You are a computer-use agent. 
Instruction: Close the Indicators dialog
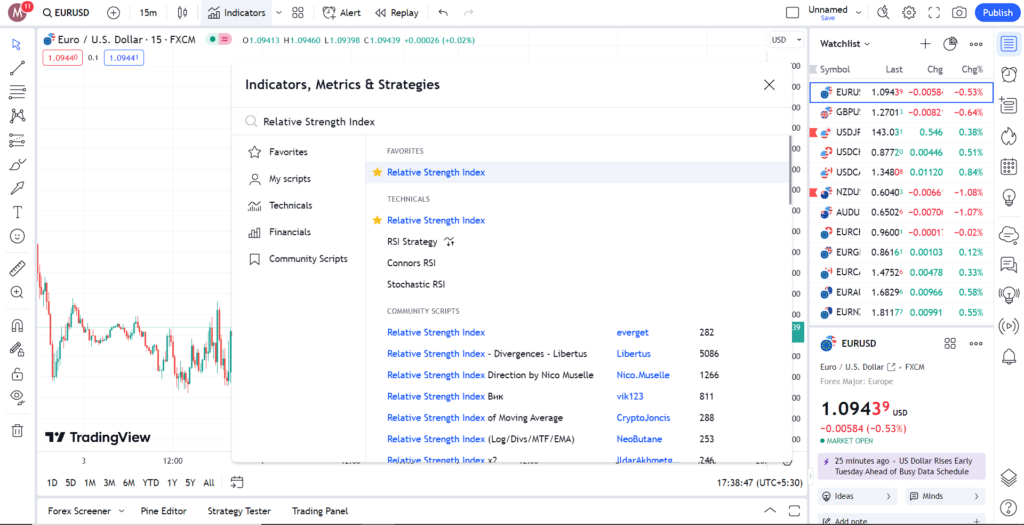[769, 85]
